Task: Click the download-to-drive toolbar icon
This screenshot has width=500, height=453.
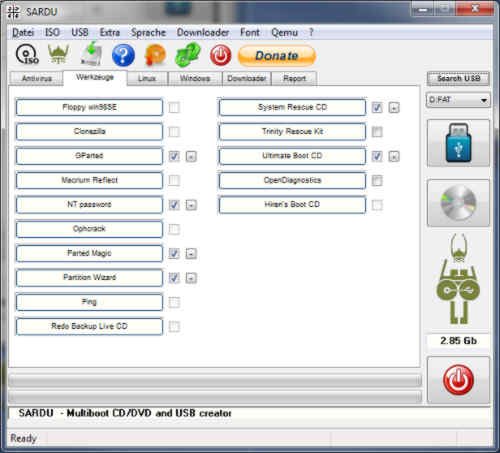Action: click(x=92, y=54)
